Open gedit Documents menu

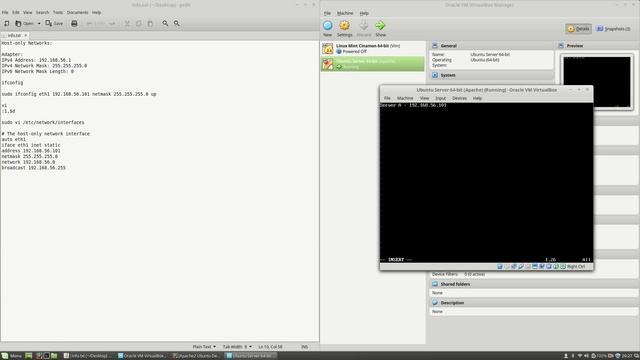pos(78,13)
